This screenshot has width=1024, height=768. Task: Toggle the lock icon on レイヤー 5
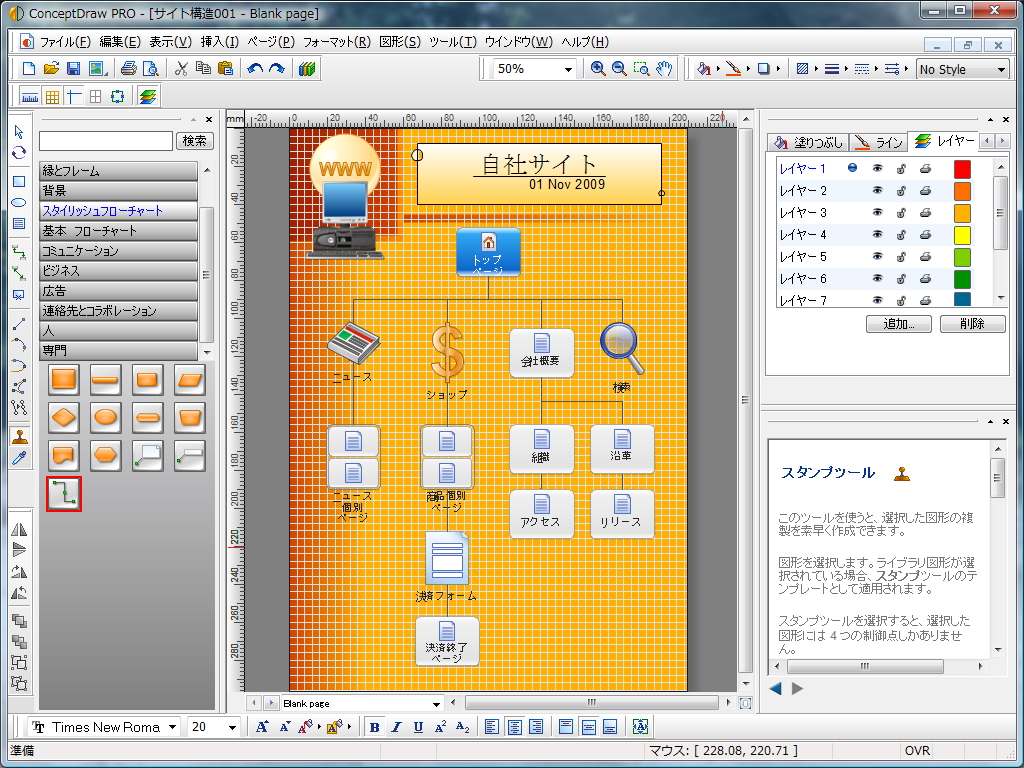(x=901, y=256)
